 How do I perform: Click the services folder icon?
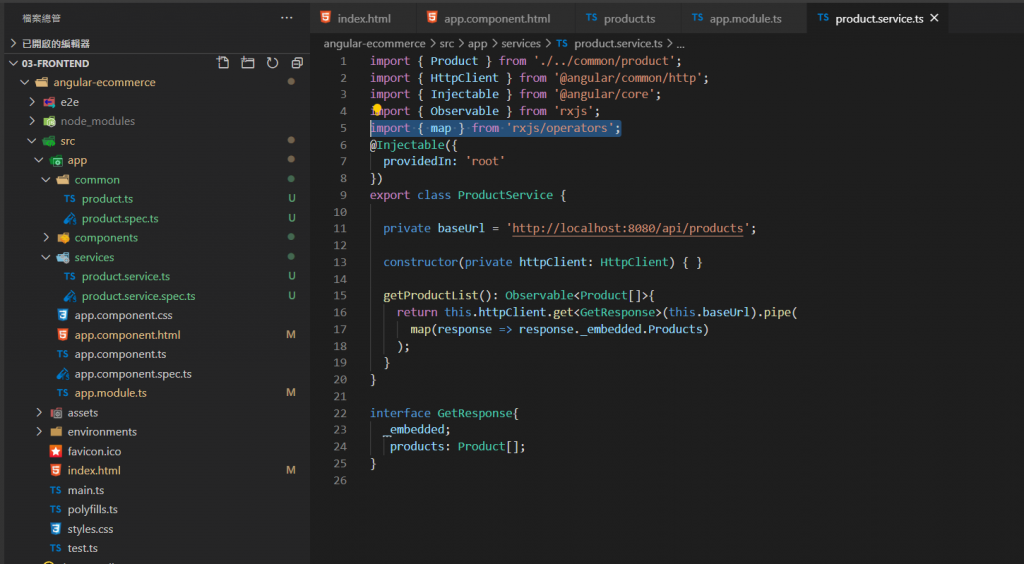coord(63,257)
